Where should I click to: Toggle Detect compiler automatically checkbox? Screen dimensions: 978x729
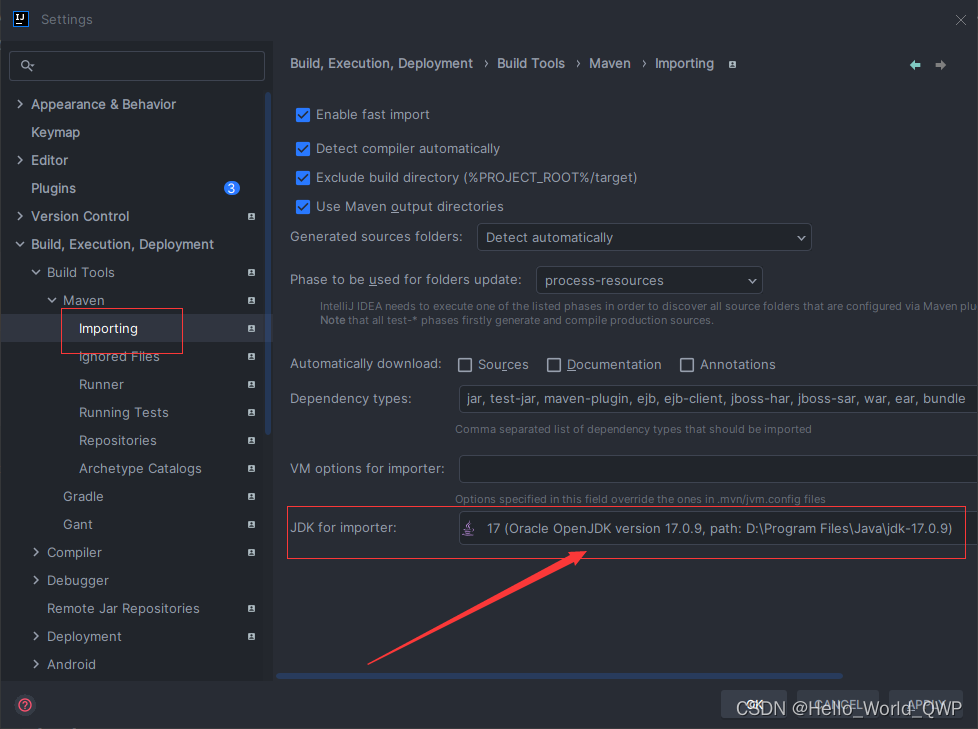[x=303, y=148]
